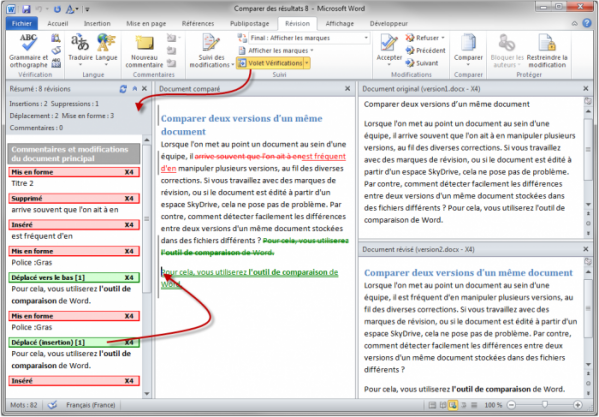Click the Redo (repeat) icon in quick access toolbar
Viewport: 599px width, 417px height.
click(x=57, y=9)
